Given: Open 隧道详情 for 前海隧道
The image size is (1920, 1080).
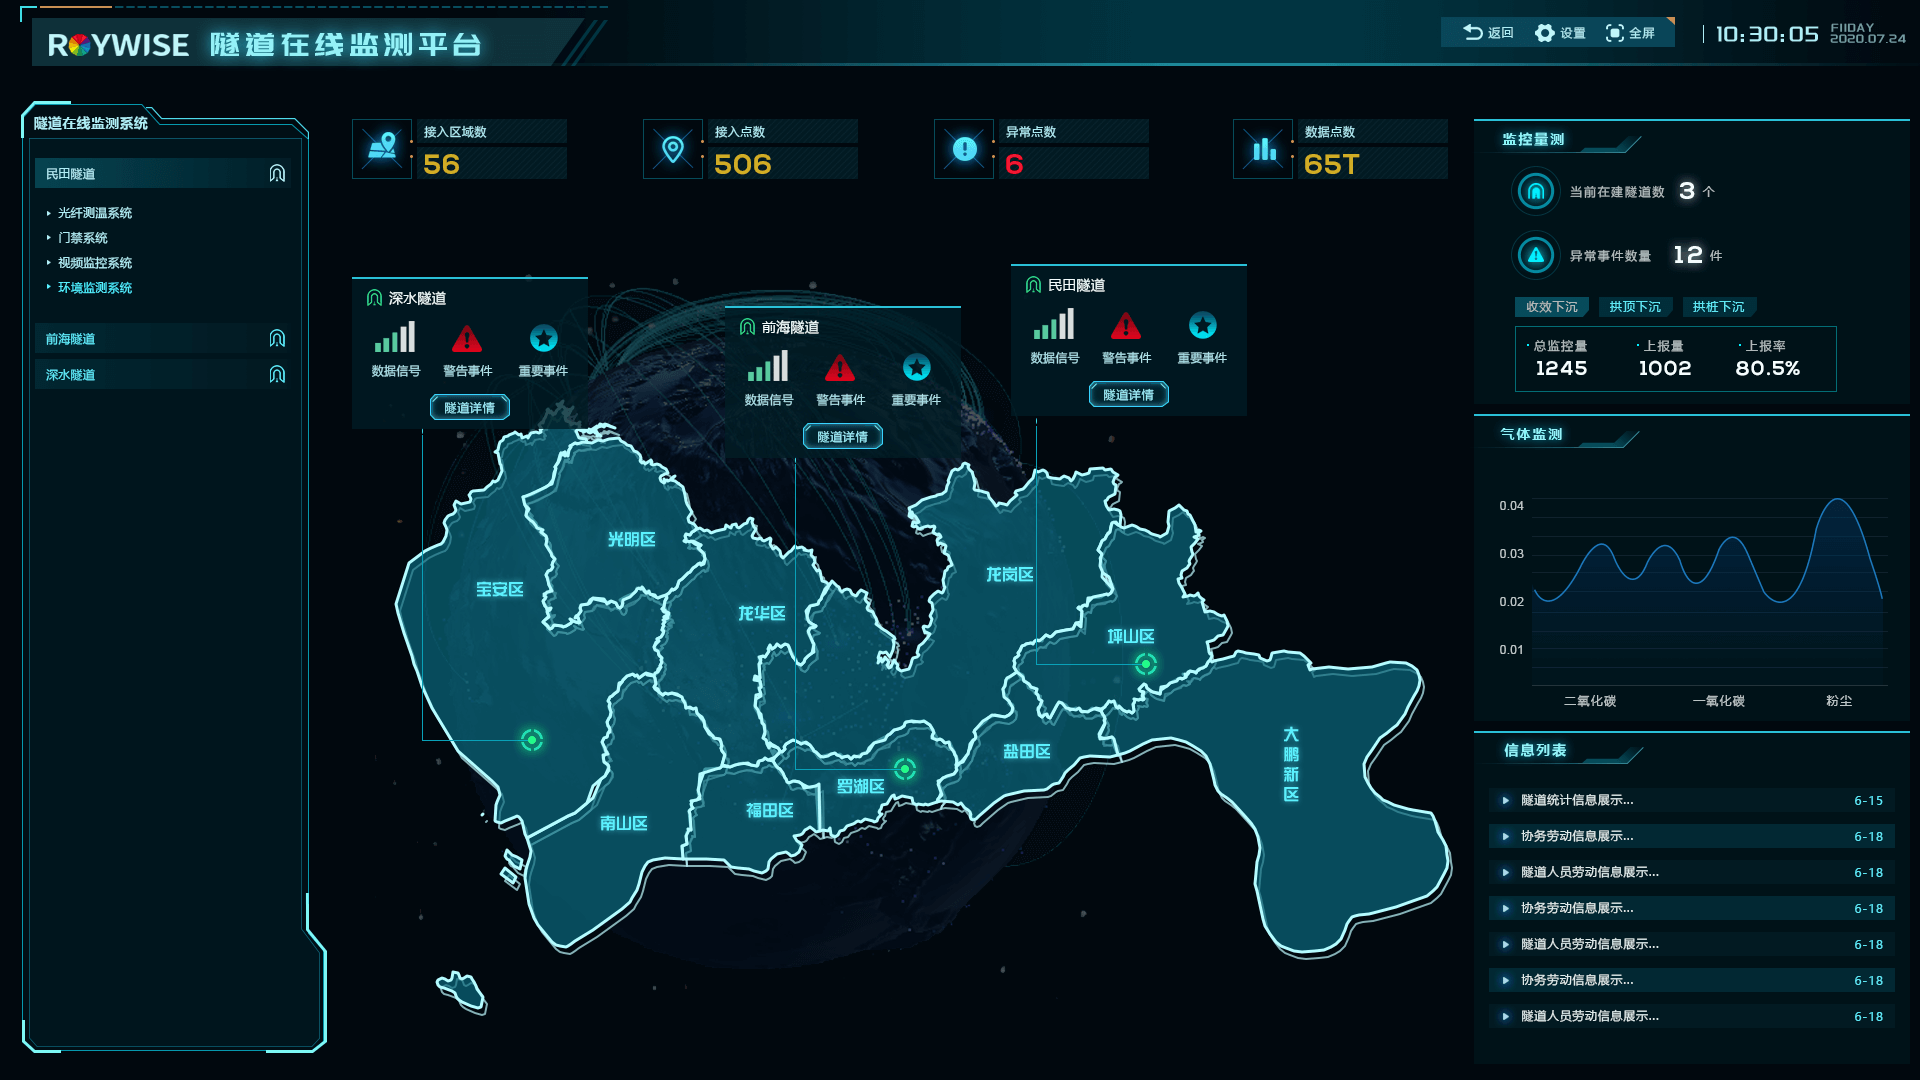Looking at the screenshot, I should point(842,437).
